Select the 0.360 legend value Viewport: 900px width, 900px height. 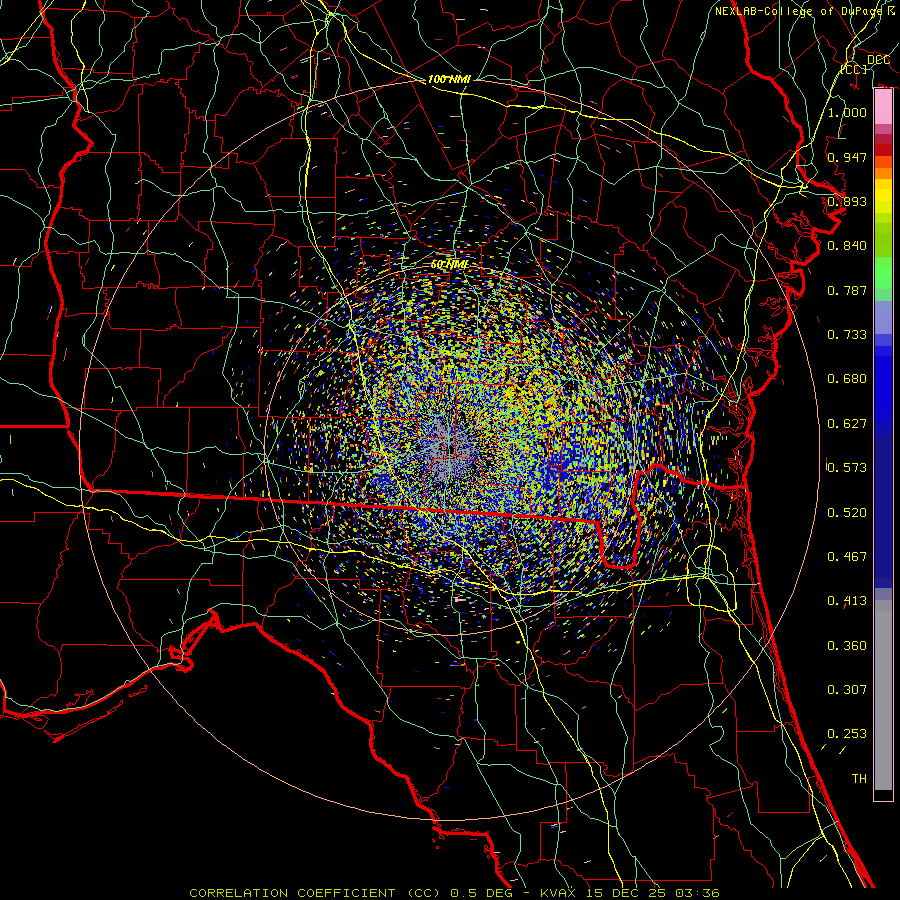click(847, 646)
